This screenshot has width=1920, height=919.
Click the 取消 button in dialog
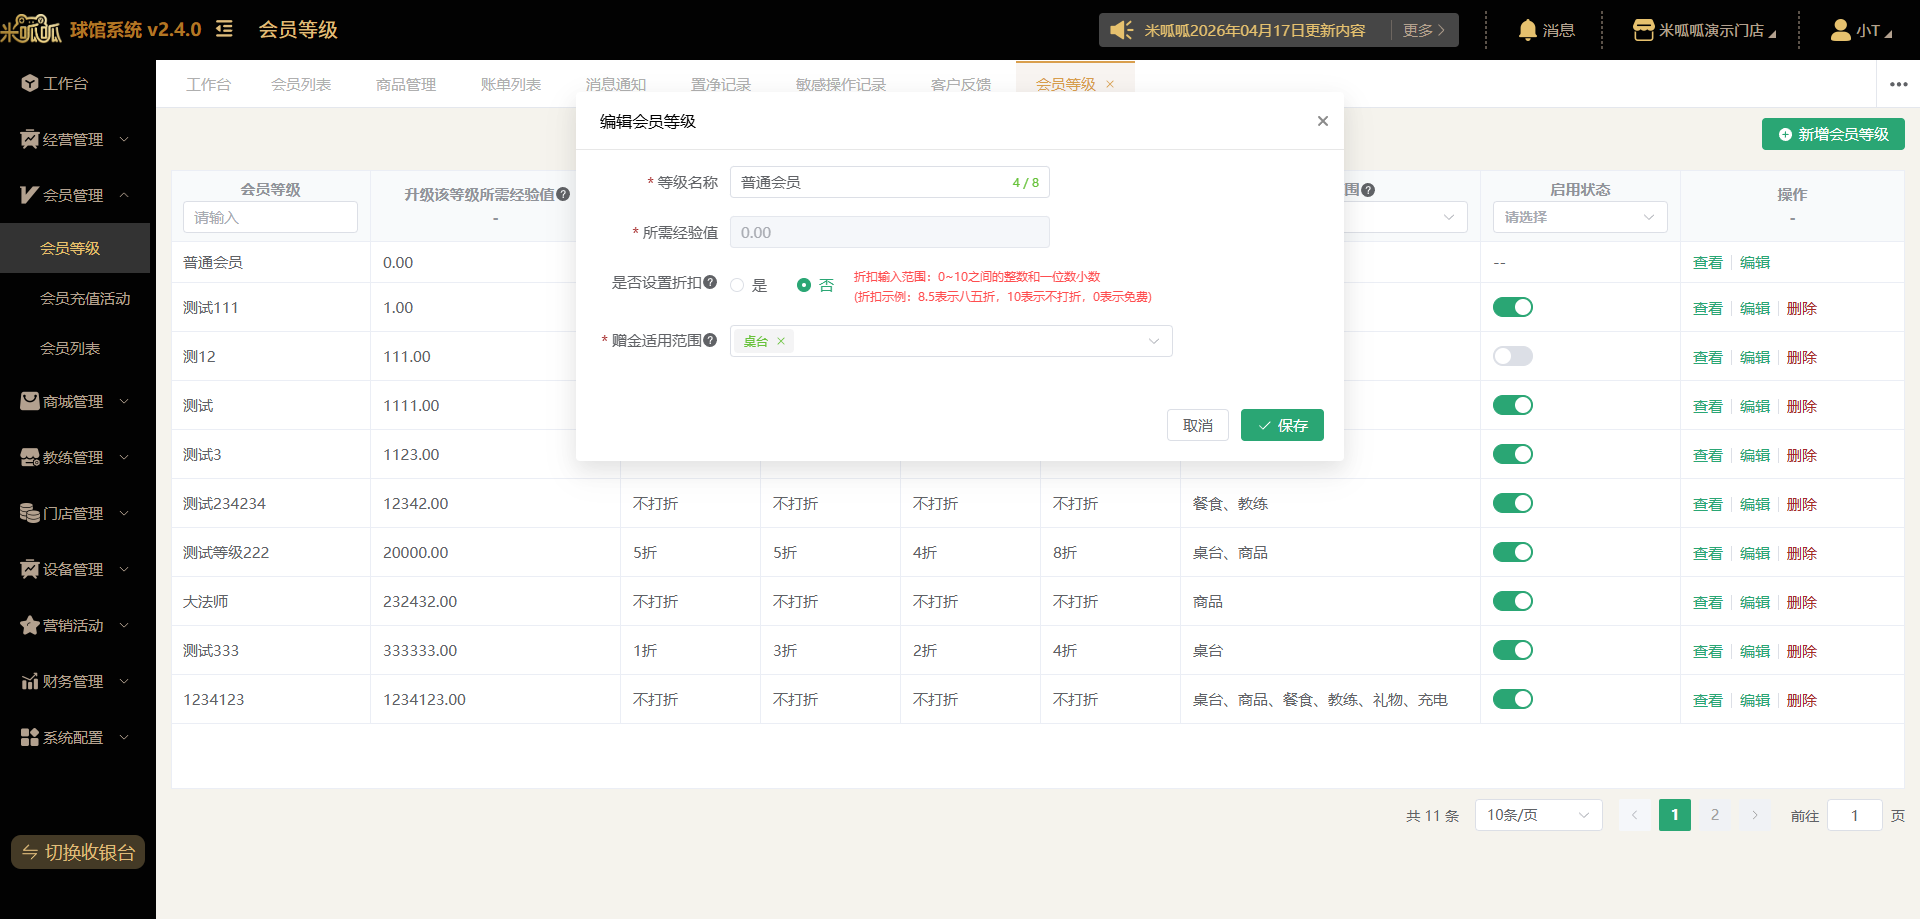[1198, 425]
